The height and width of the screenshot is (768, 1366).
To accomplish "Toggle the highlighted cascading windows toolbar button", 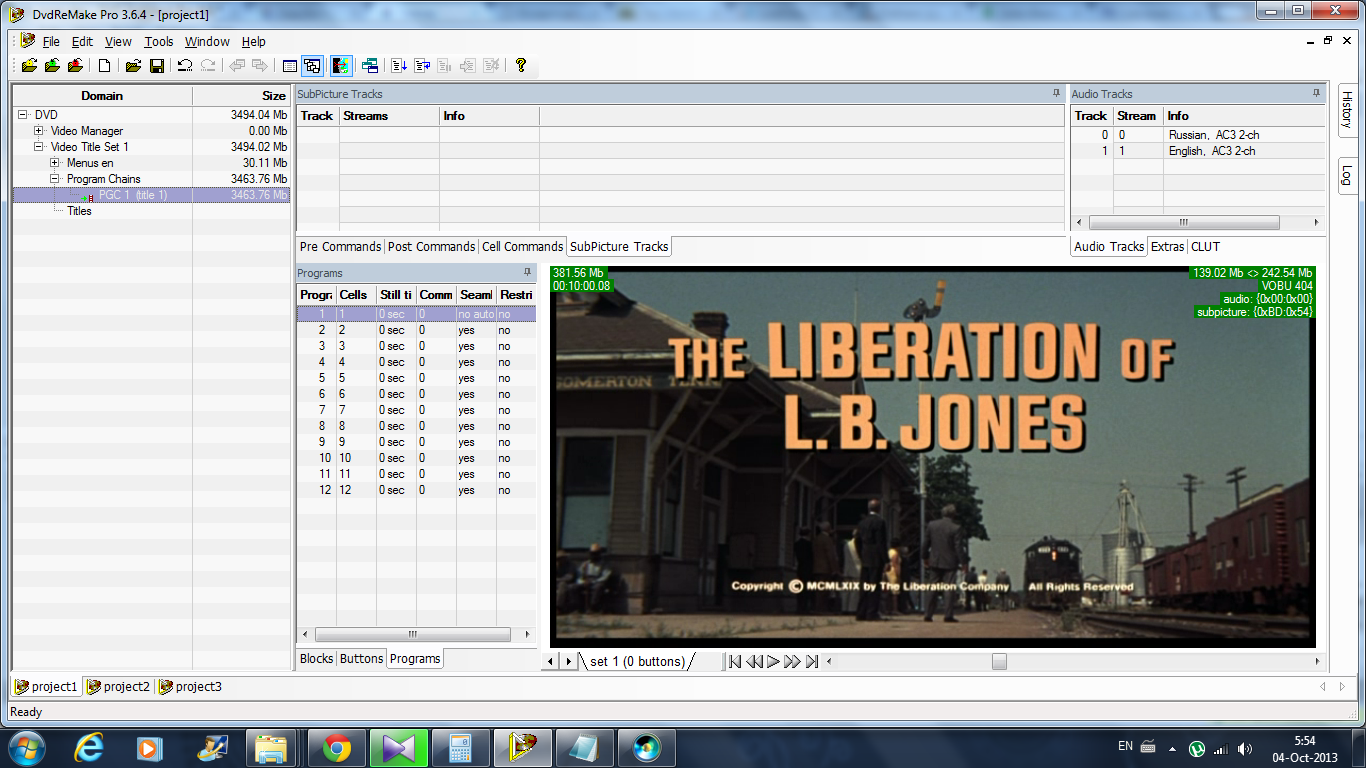I will click(312, 66).
